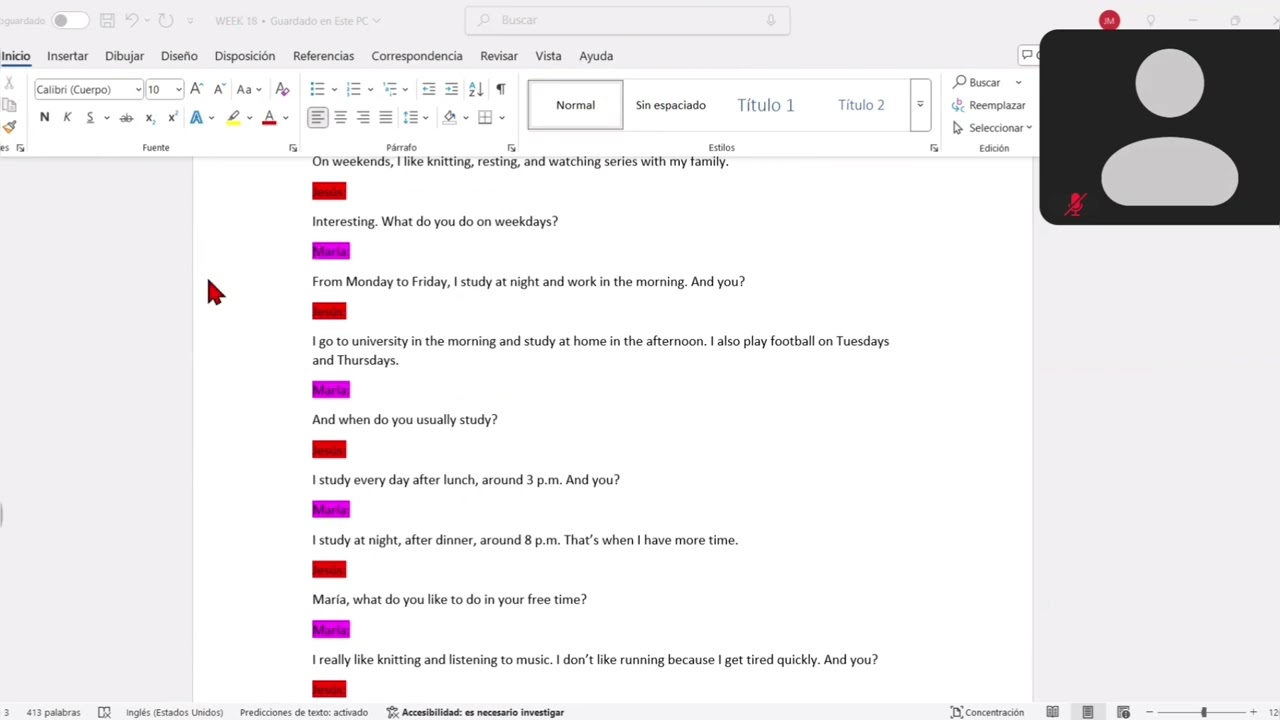Switch to web layout view
The height and width of the screenshot is (720, 1280).
(1123, 712)
